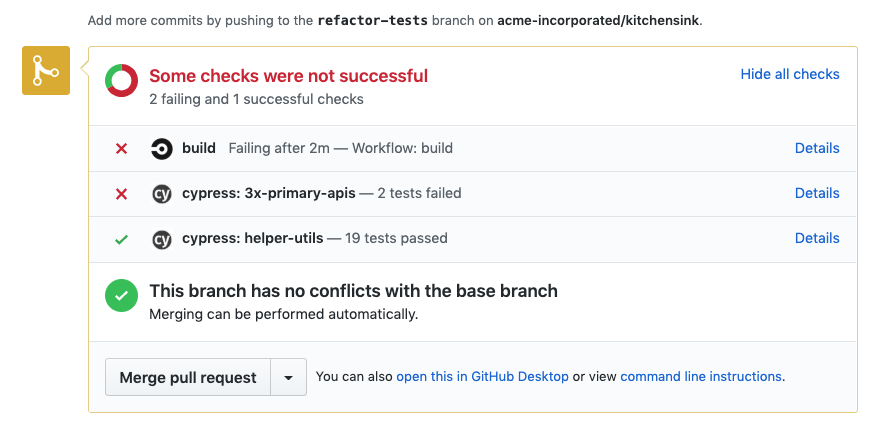Click Cypress icon for helper-utils check
Screen dimensions: 887x426
tap(161, 239)
